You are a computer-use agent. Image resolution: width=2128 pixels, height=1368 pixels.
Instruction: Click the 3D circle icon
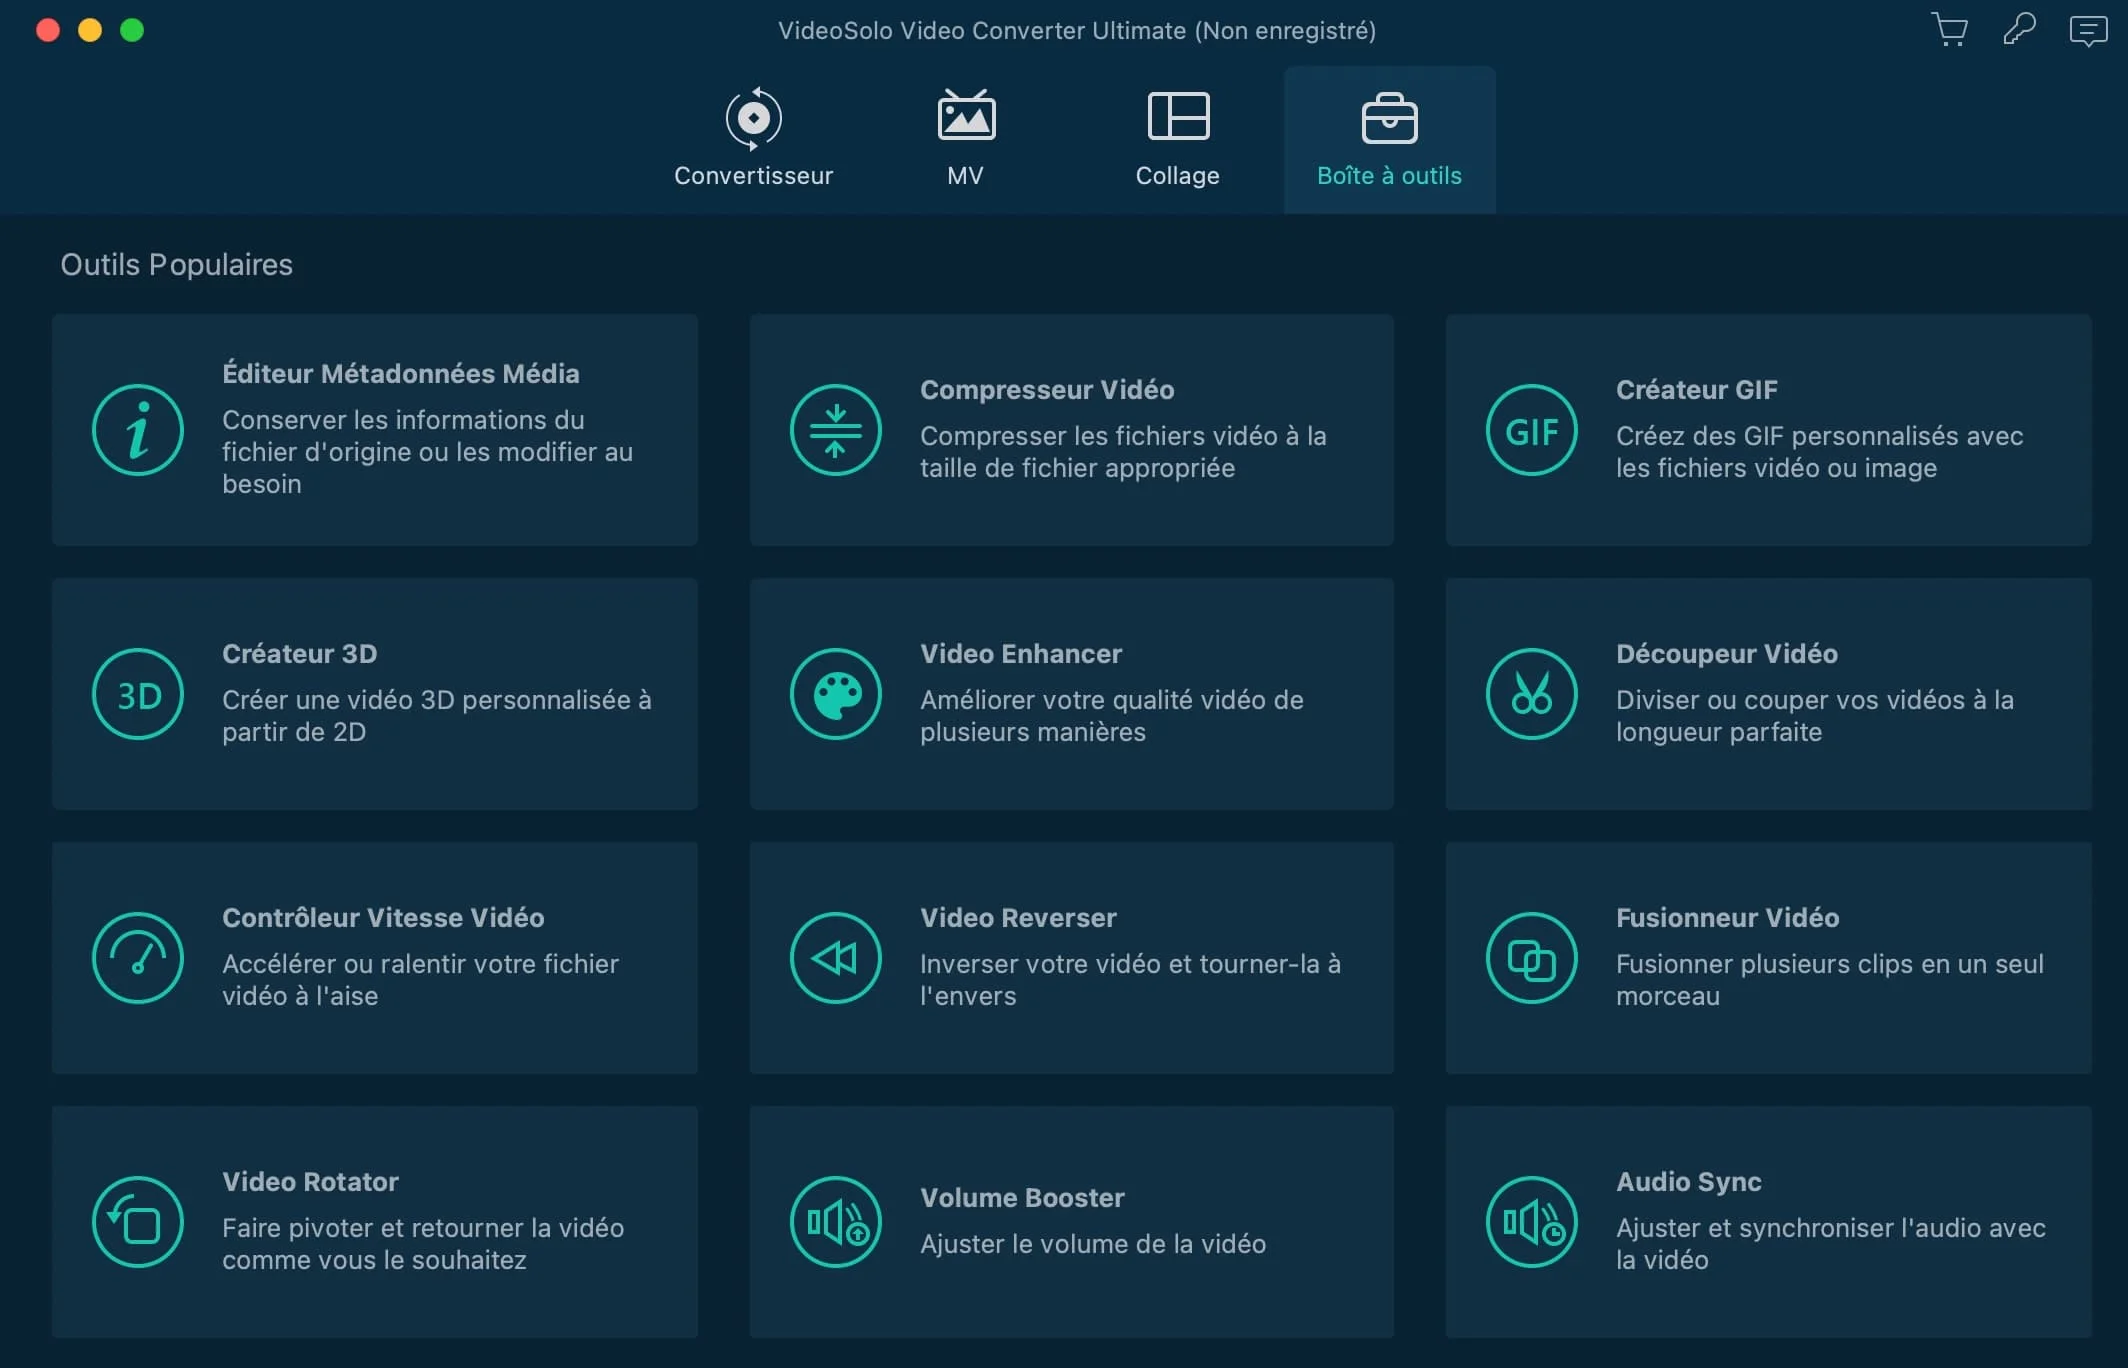(138, 694)
